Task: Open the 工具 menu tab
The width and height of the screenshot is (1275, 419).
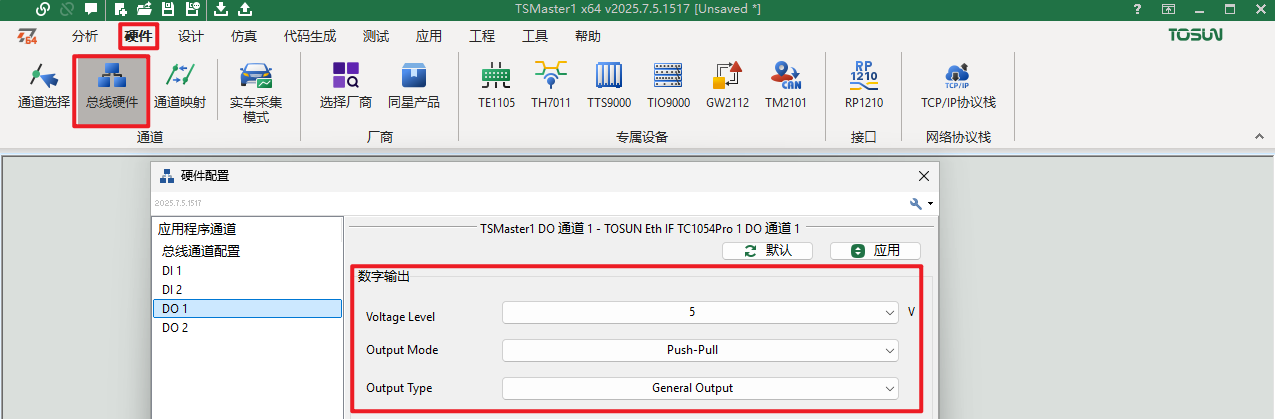Action: [x=535, y=36]
